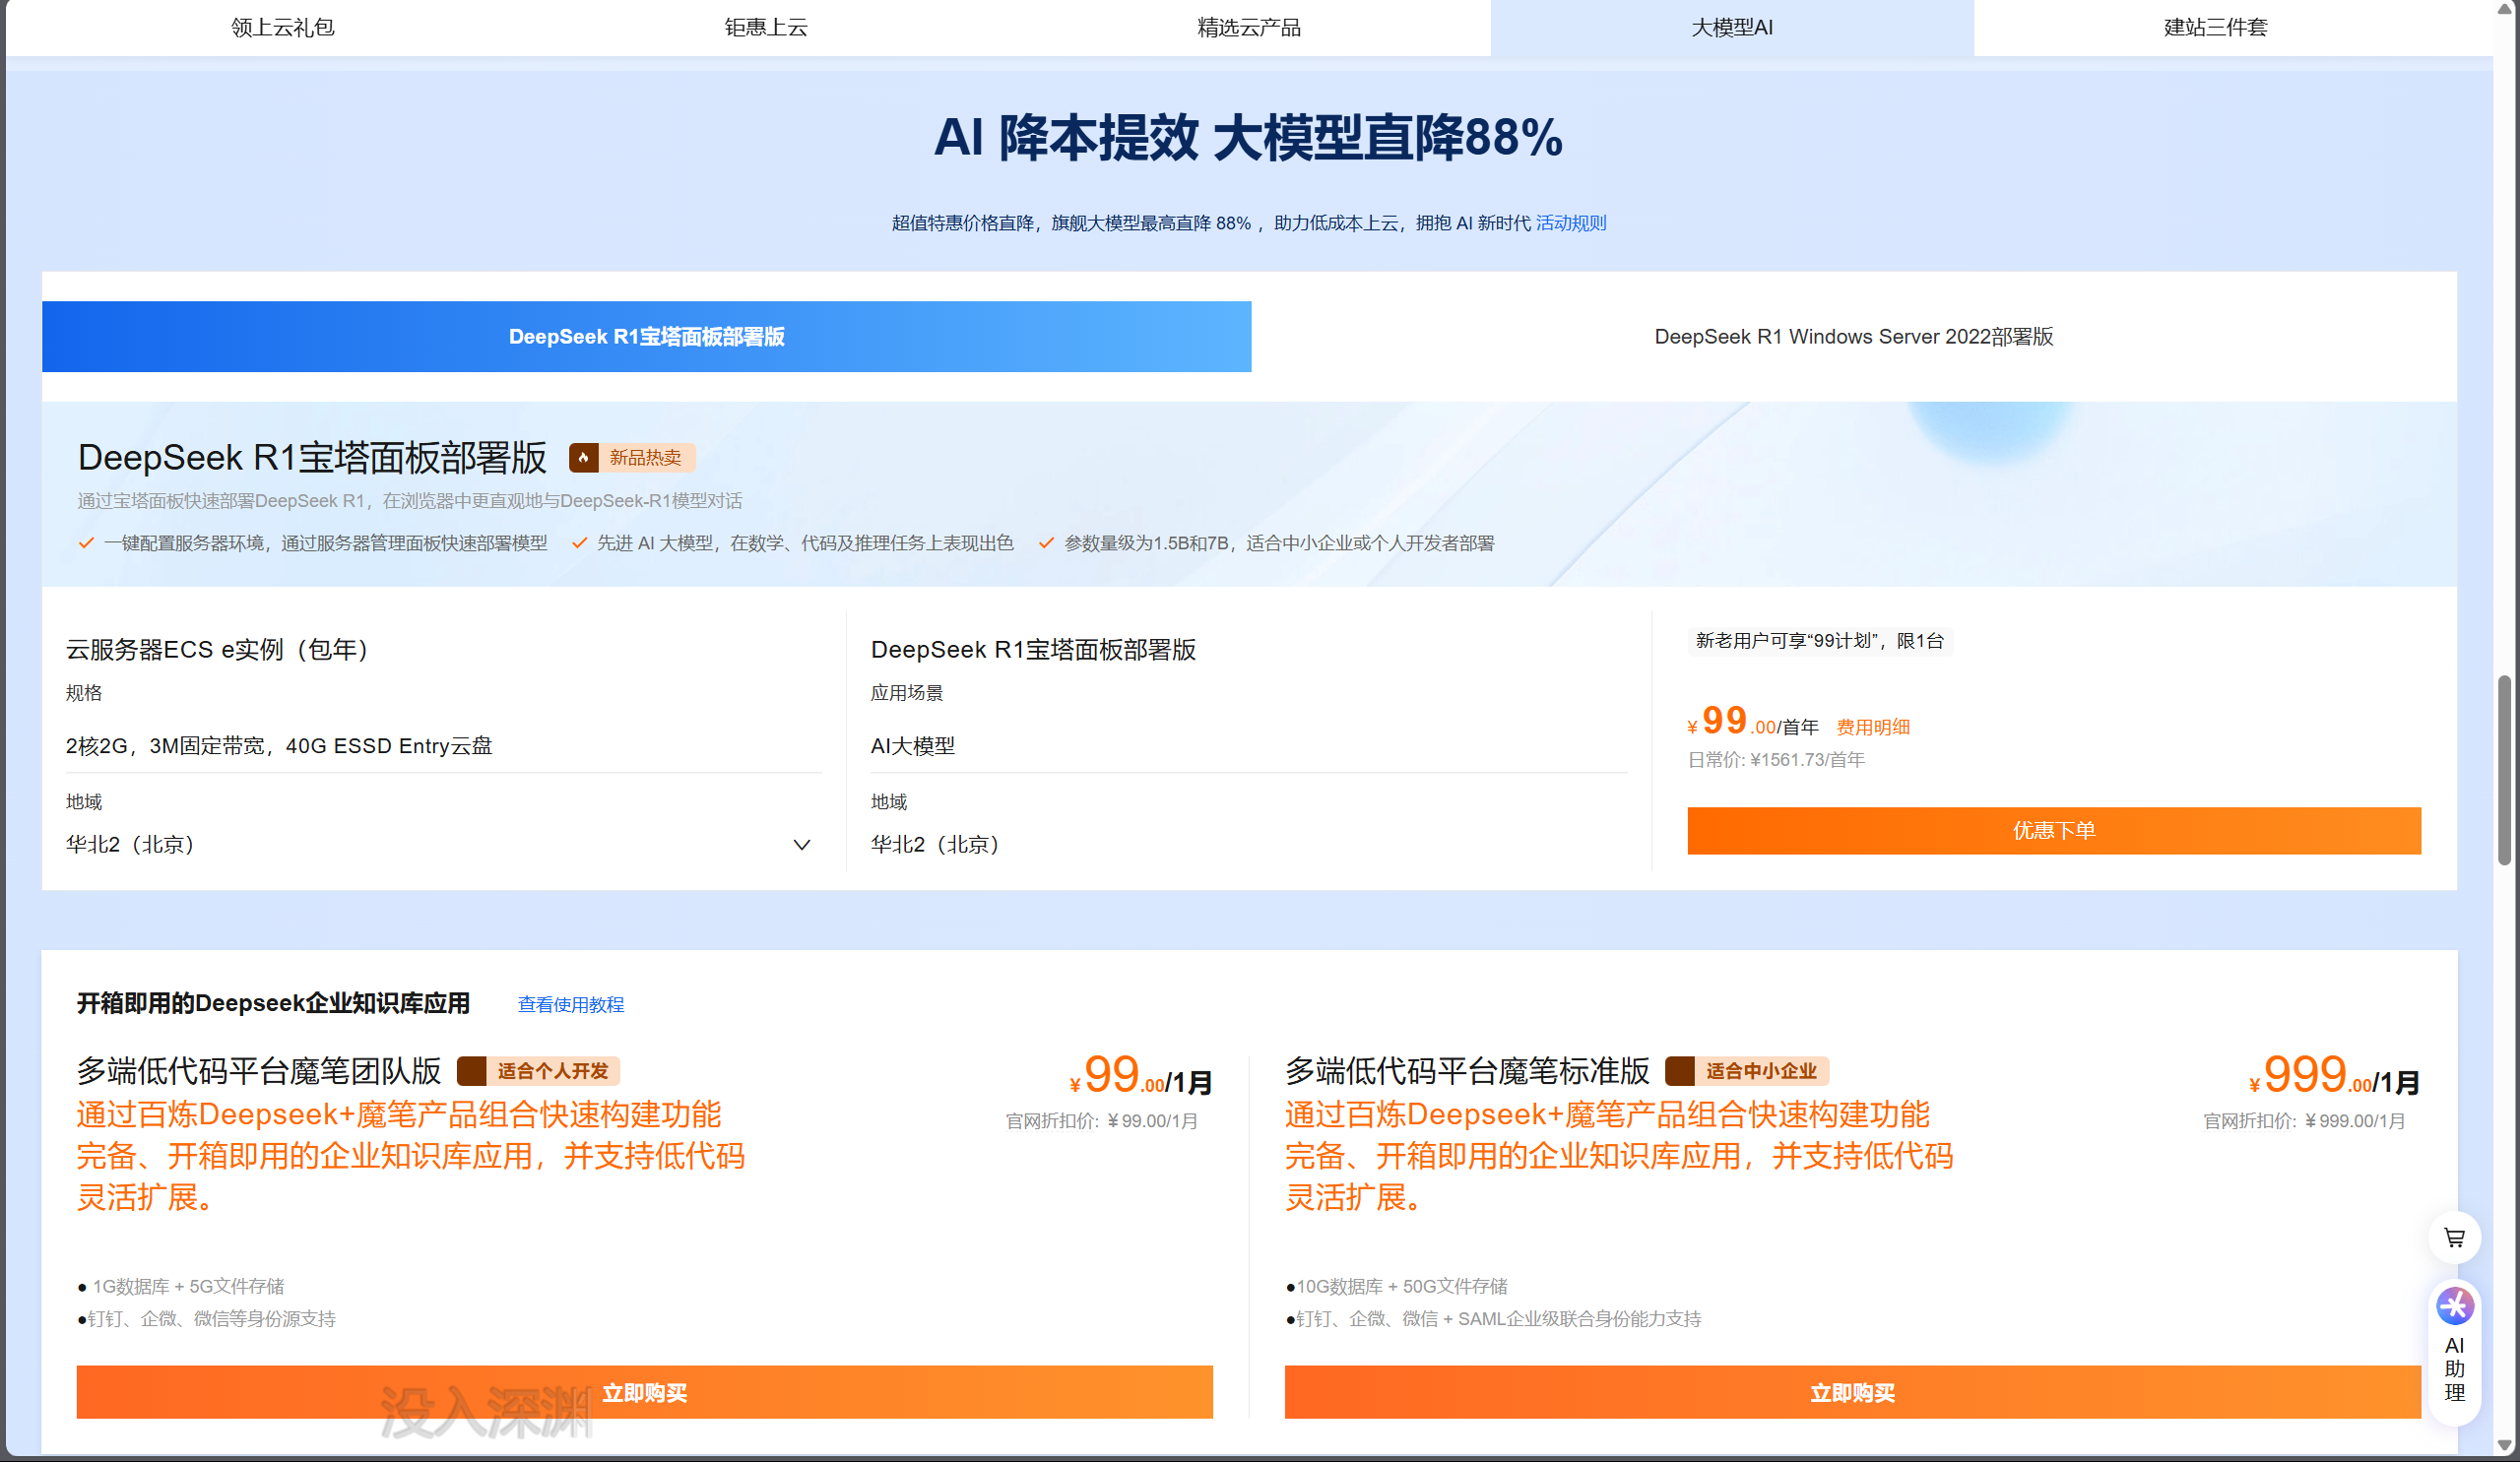Click the checkmark beside 先进 AI 大模型

coord(578,542)
